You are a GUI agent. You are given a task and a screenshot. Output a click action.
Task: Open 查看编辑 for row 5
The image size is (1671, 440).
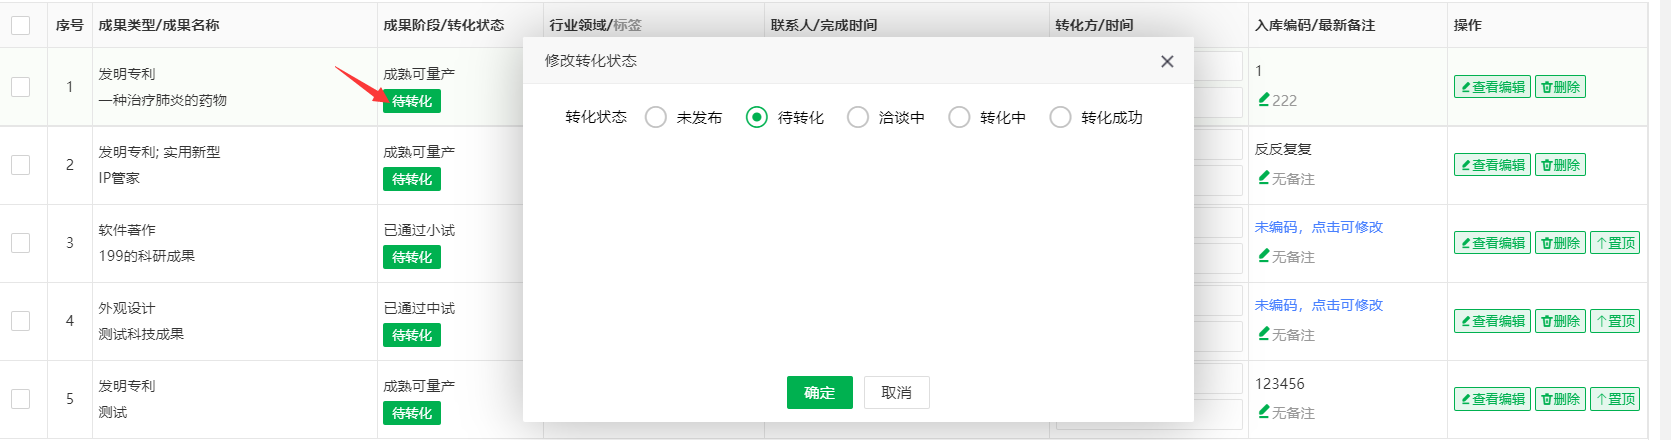(x=1492, y=399)
